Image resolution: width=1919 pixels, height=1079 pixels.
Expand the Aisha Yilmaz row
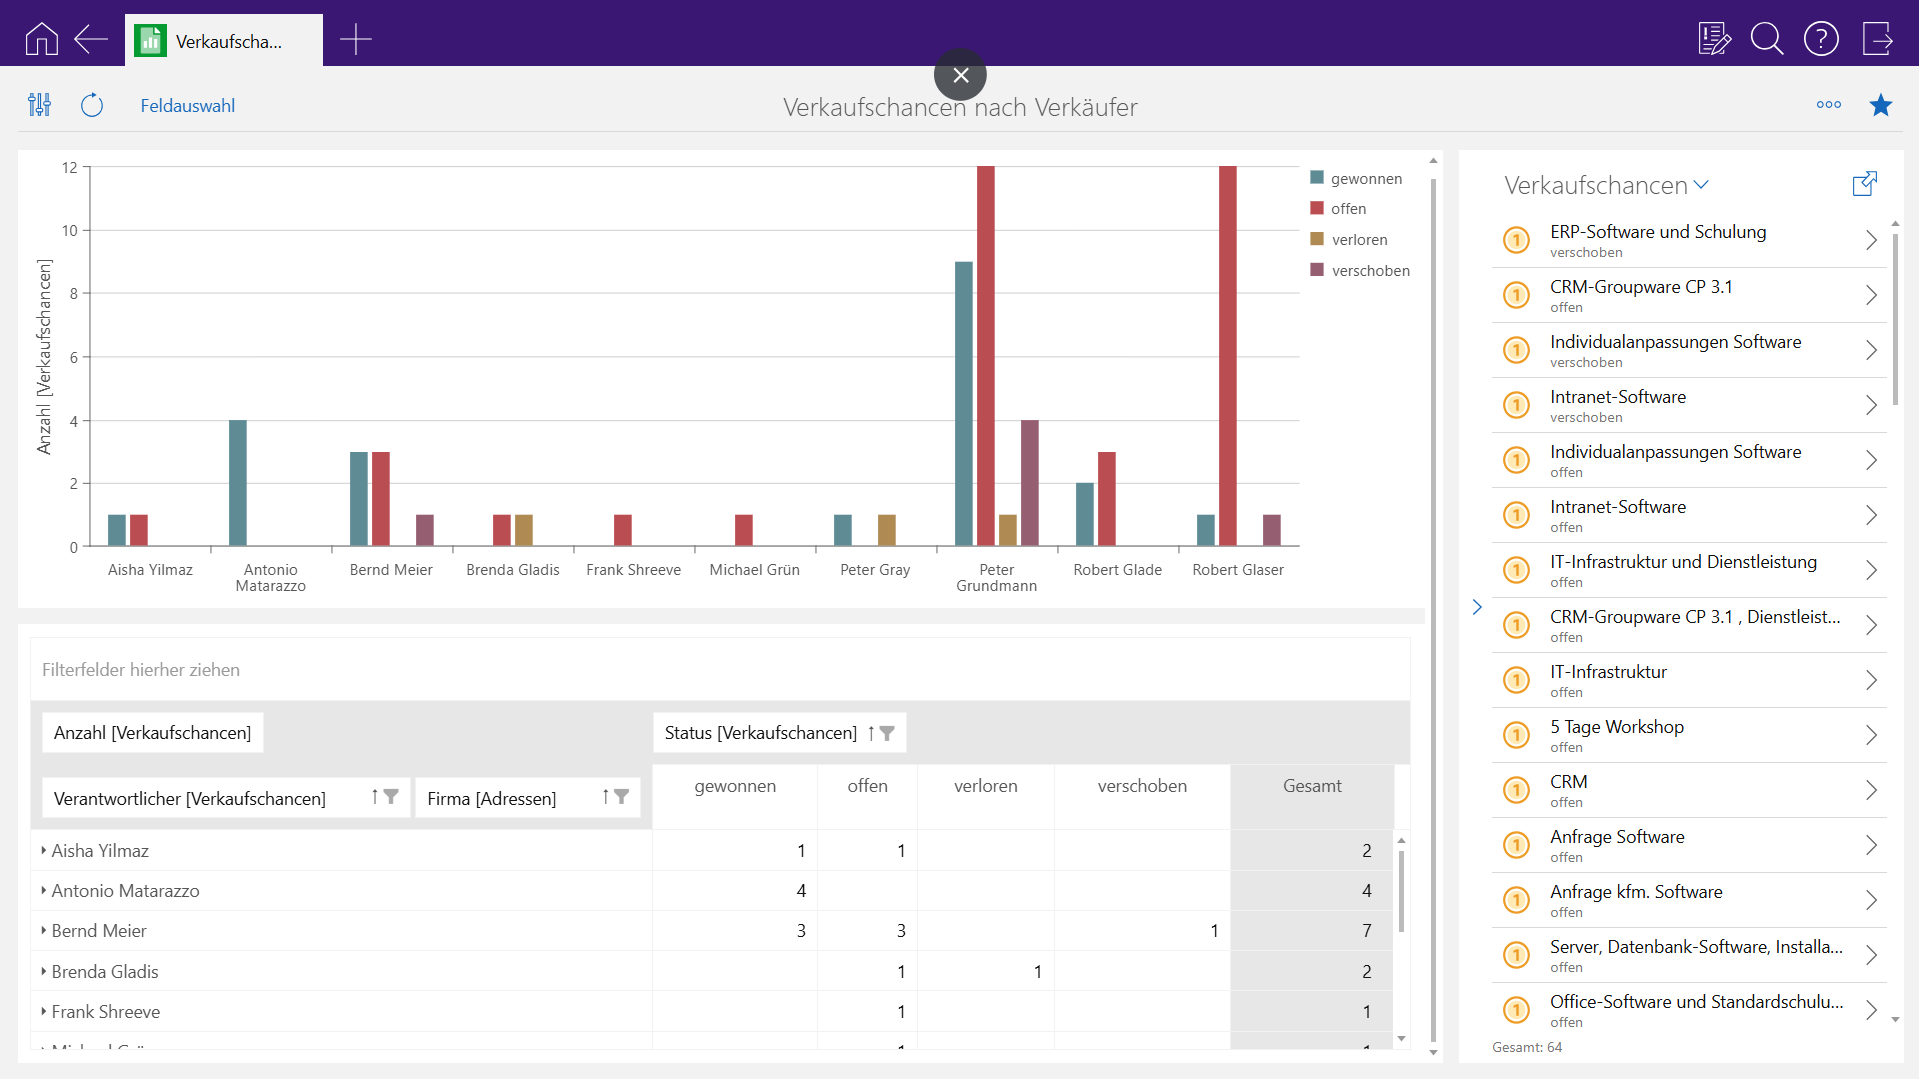[44, 850]
